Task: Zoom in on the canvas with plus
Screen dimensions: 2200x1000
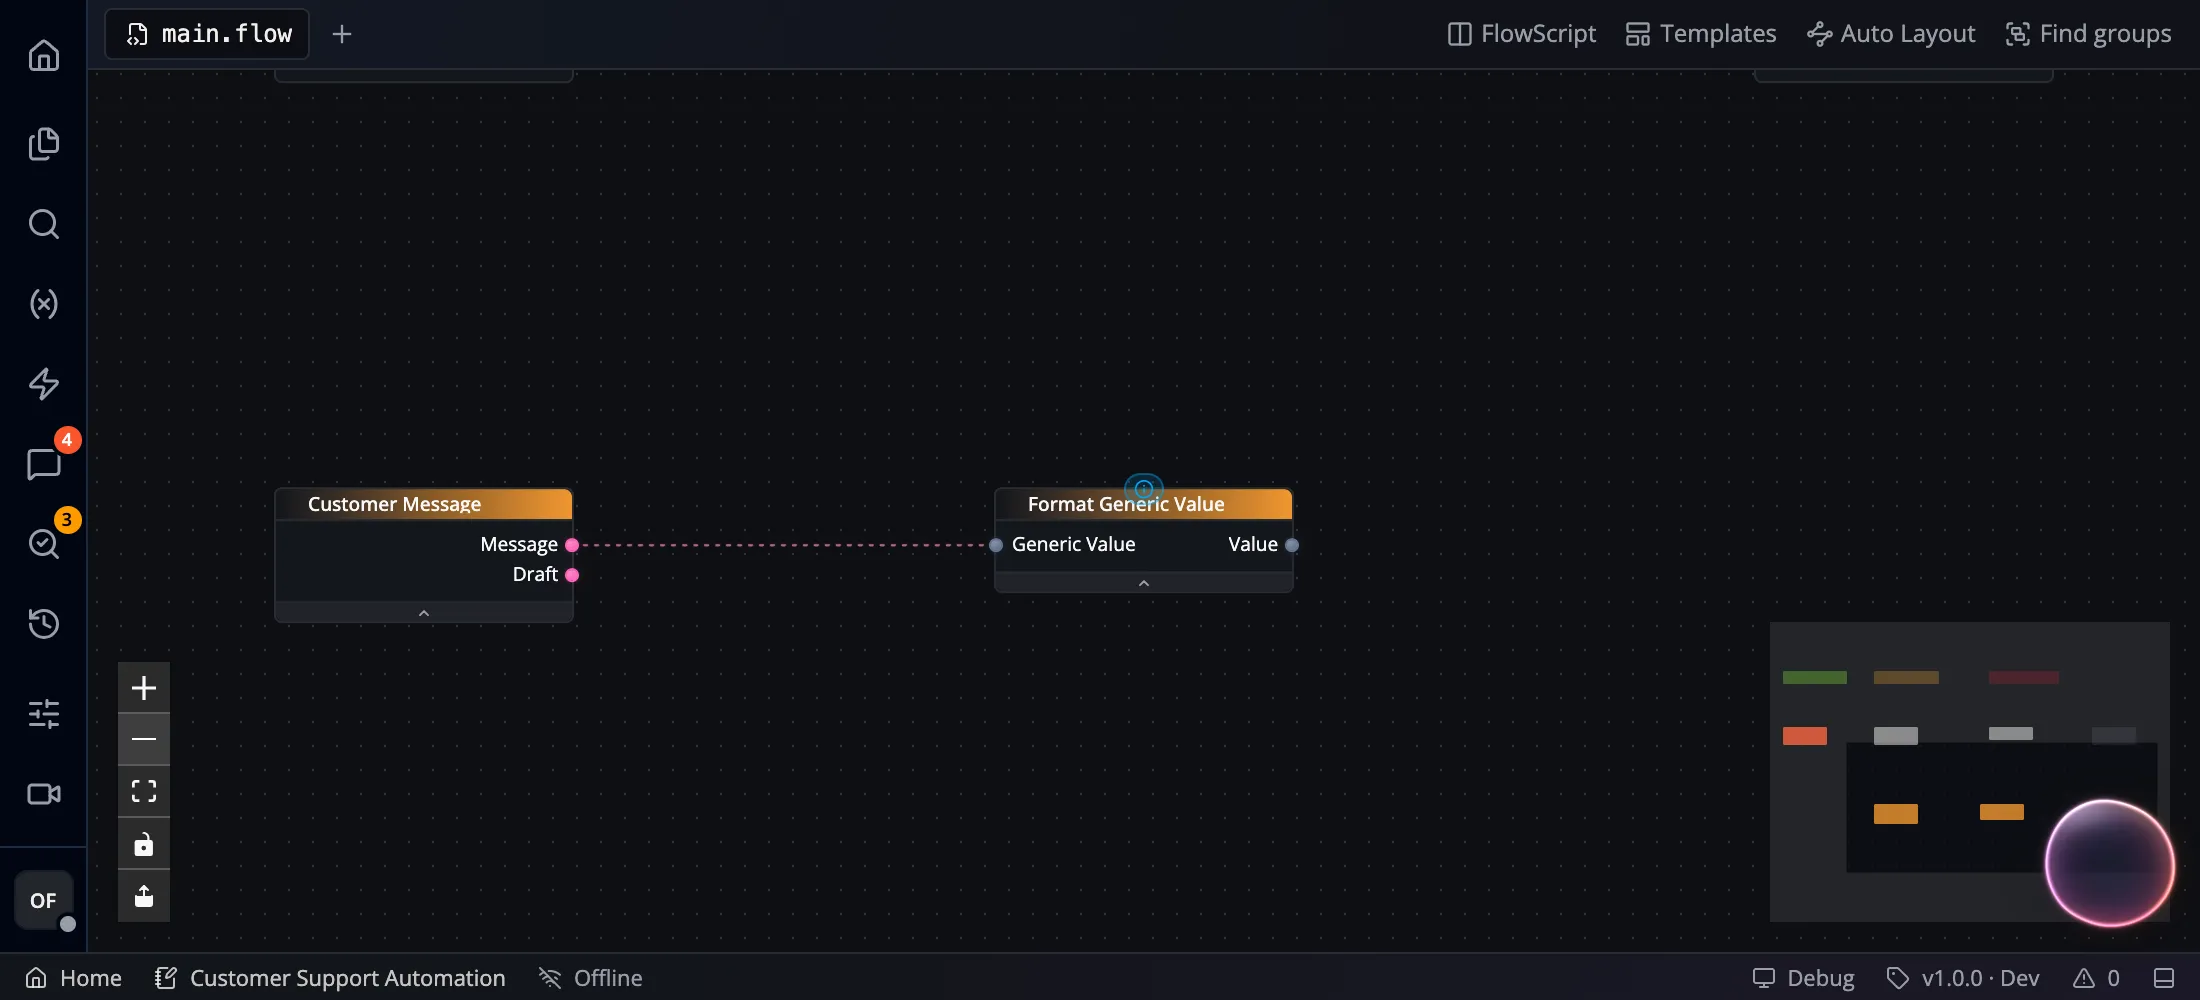Action: pos(144,688)
